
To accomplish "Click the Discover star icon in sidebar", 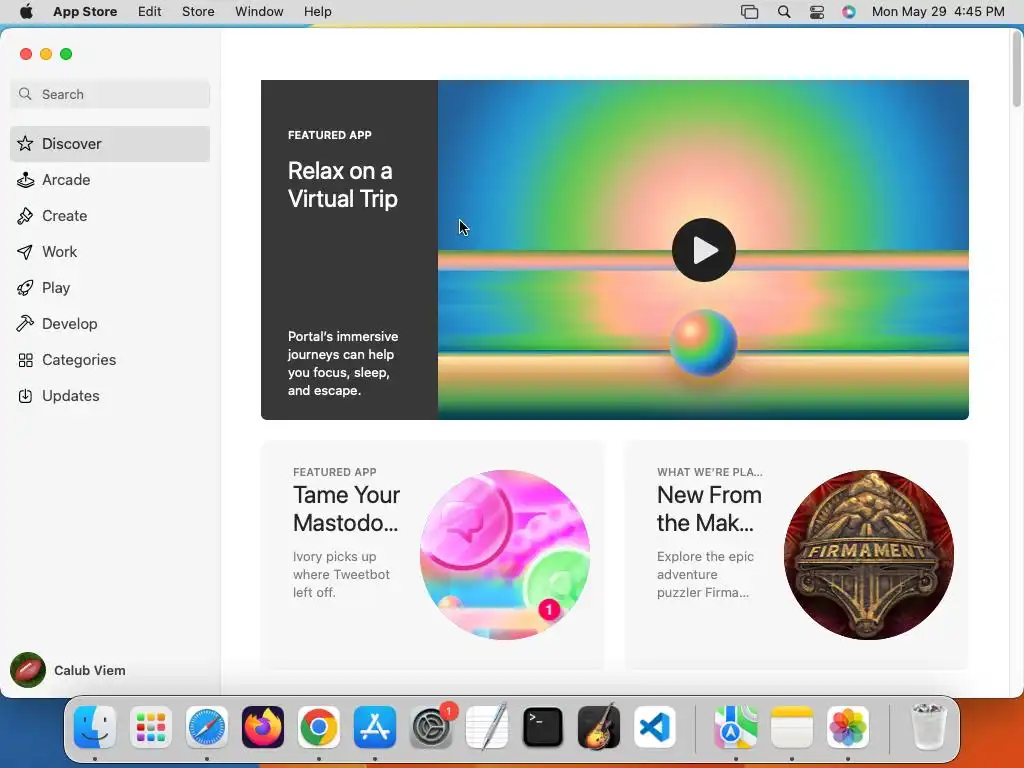I will pyautogui.click(x=25, y=144).
